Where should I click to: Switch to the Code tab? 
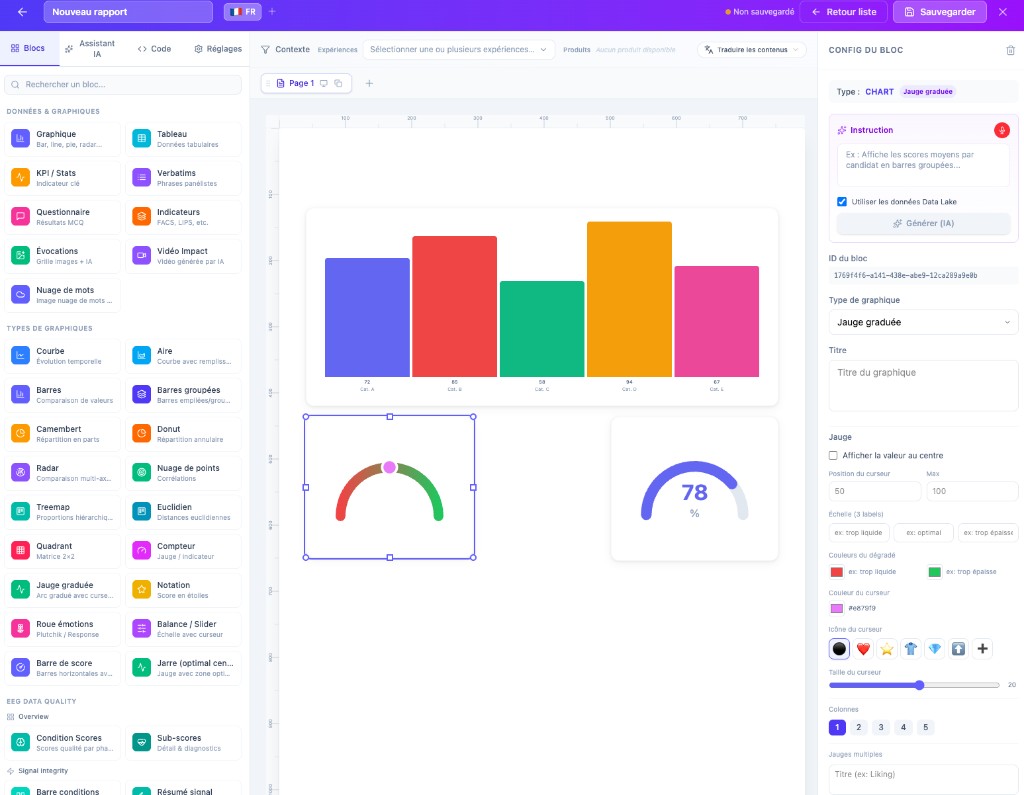(x=157, y=47)
